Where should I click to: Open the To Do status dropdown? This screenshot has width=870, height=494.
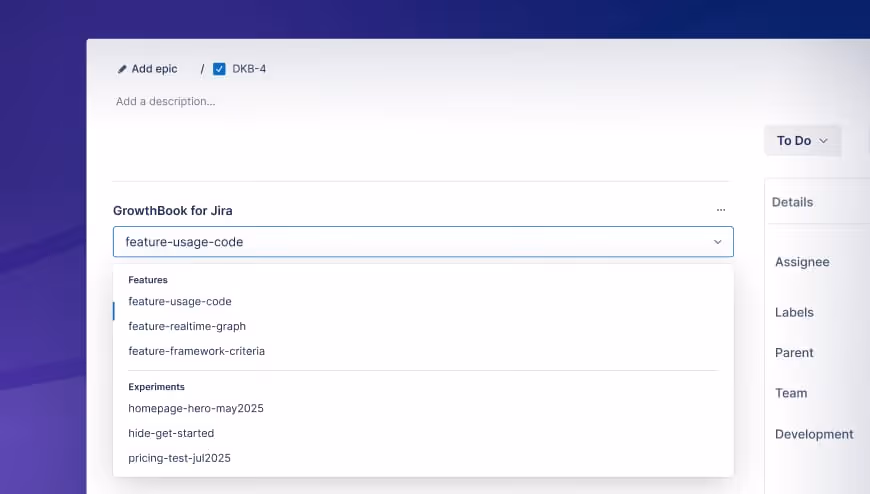coord(802,140)
